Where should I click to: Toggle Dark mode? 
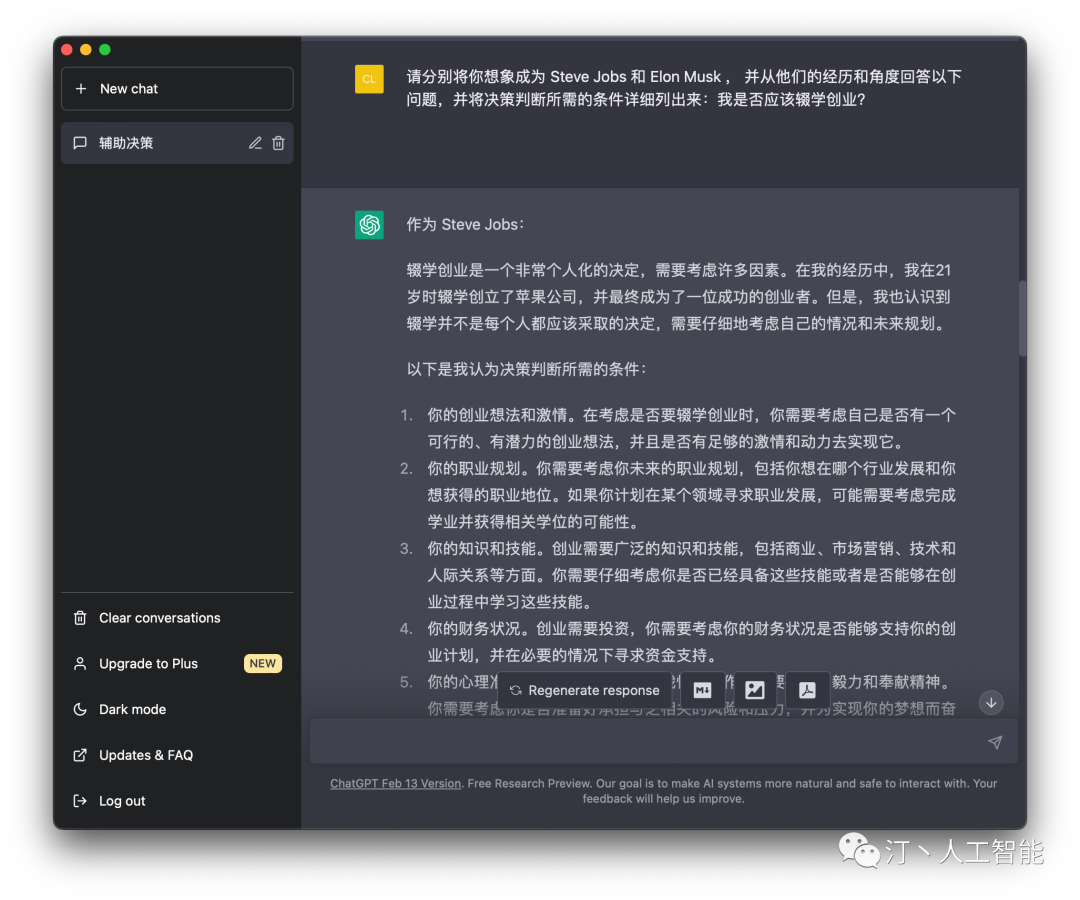pyautogui.click(x=177, y=709)
